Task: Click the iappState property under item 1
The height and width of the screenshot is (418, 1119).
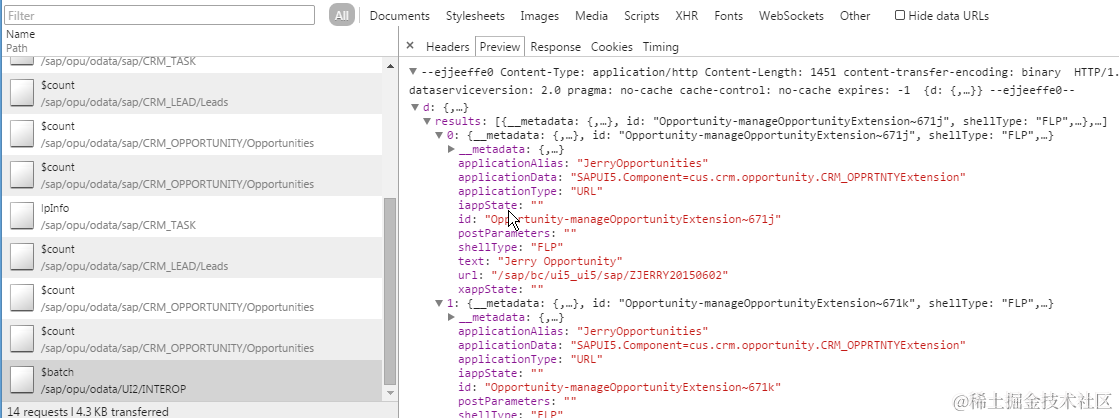Action: click(500, 373)
